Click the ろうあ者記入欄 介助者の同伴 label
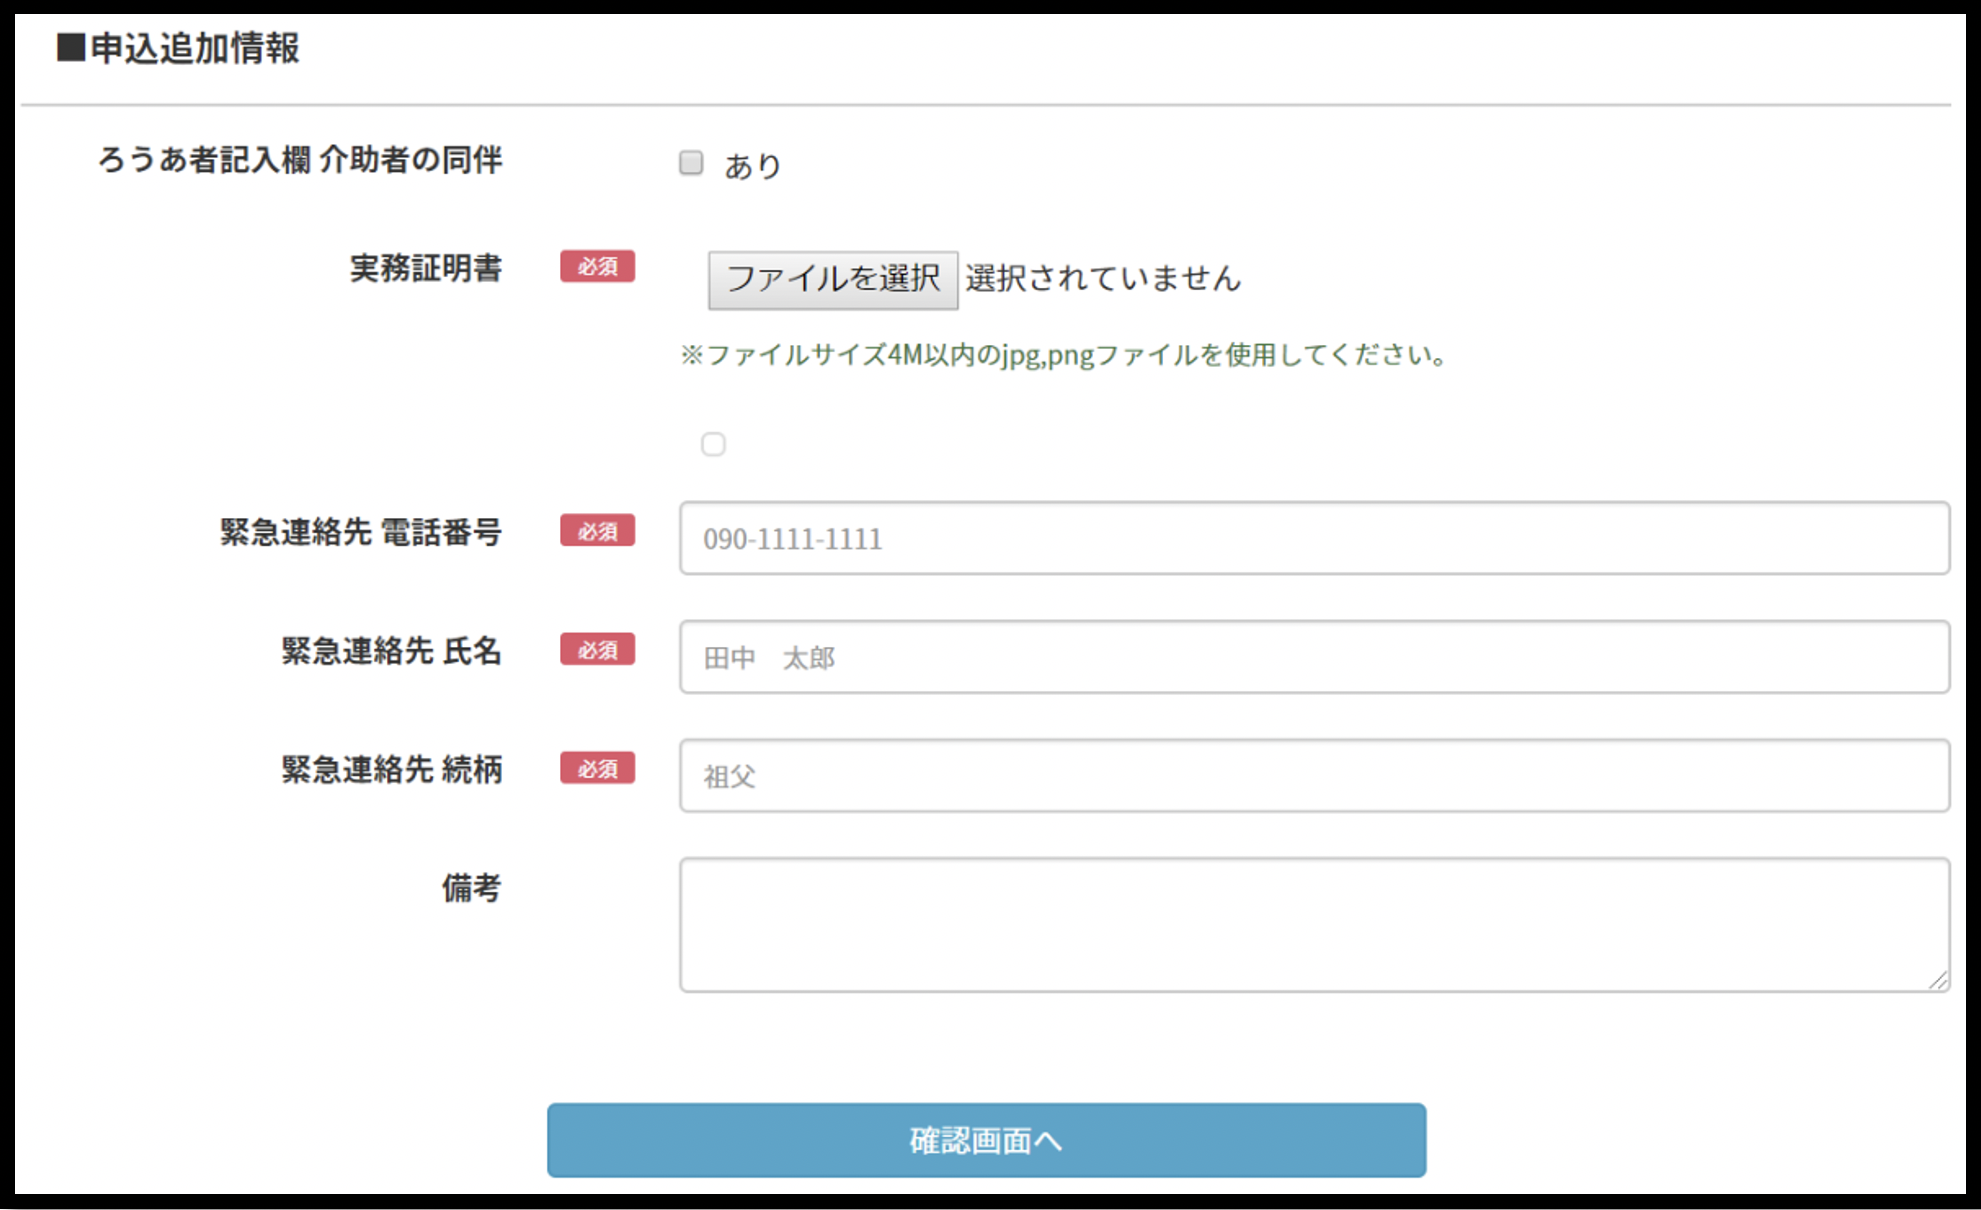1981x1210 pixels. (x=300, y=160)
